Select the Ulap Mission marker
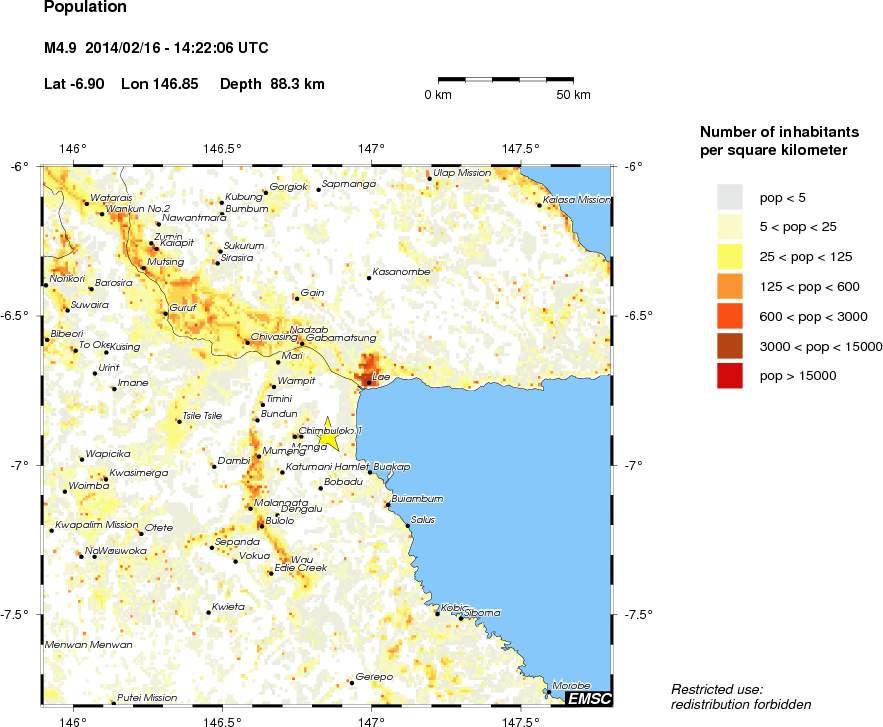Screen dimensions: 883x727 coord(430,179)
